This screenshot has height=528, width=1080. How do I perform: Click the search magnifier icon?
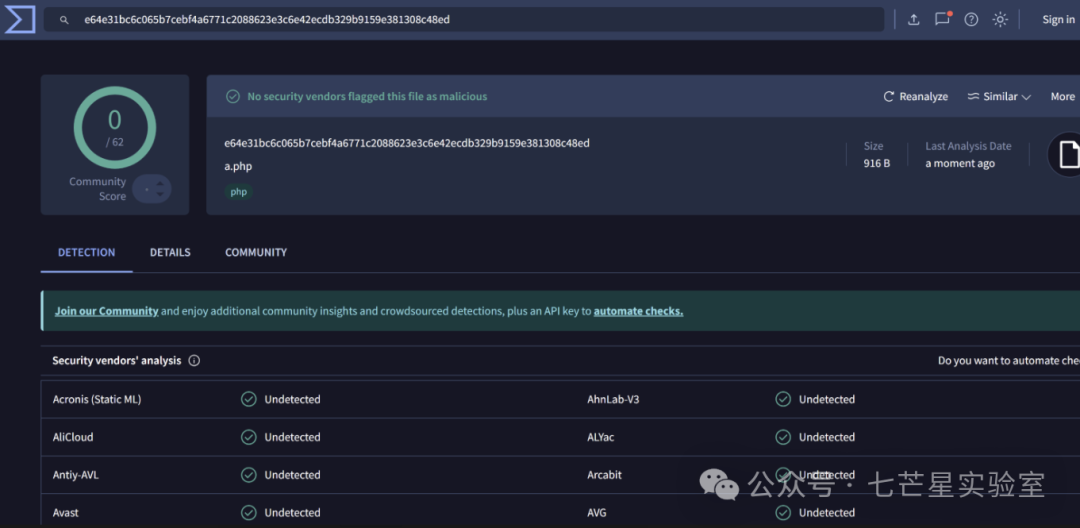[64, 20]
